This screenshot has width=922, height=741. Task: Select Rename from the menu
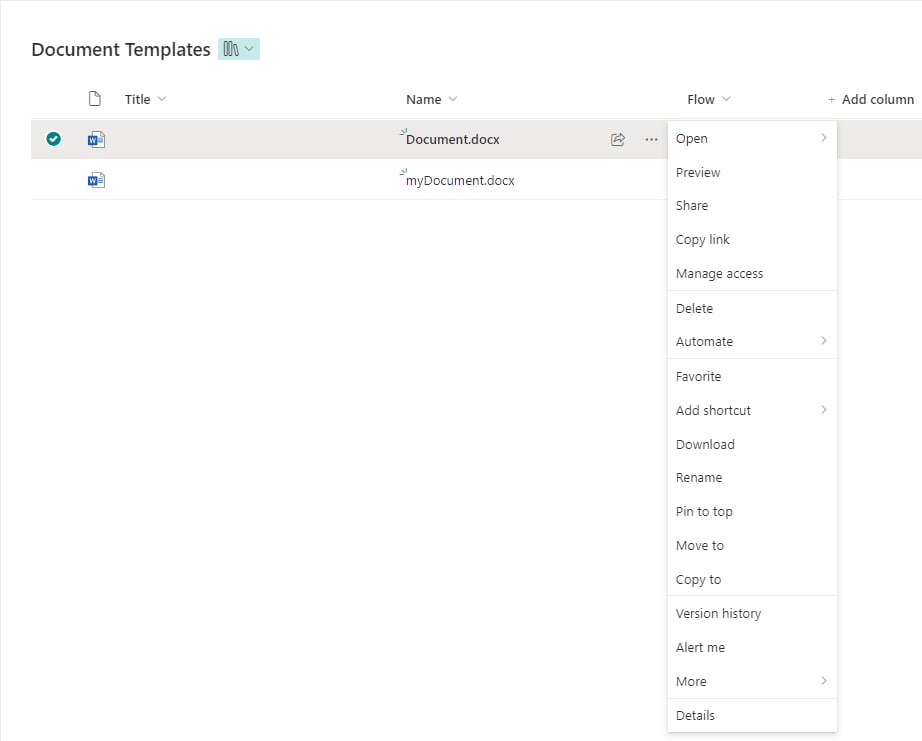tap(752, 478)
